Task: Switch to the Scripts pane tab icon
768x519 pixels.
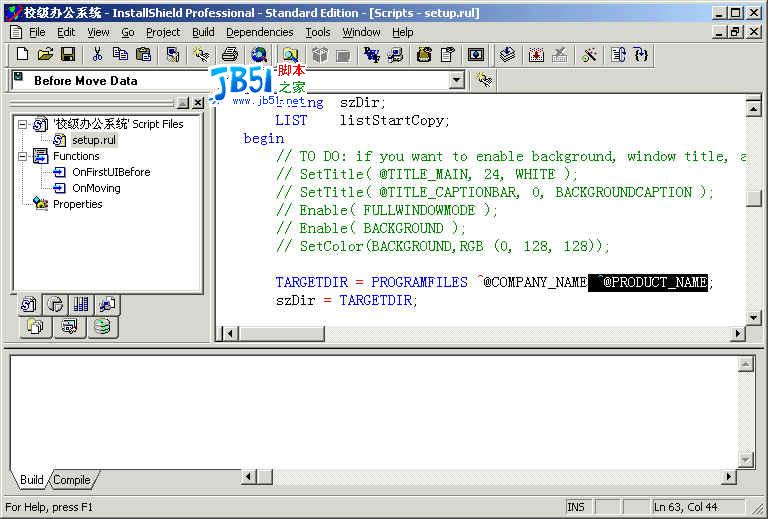Action: coord(29,305)
